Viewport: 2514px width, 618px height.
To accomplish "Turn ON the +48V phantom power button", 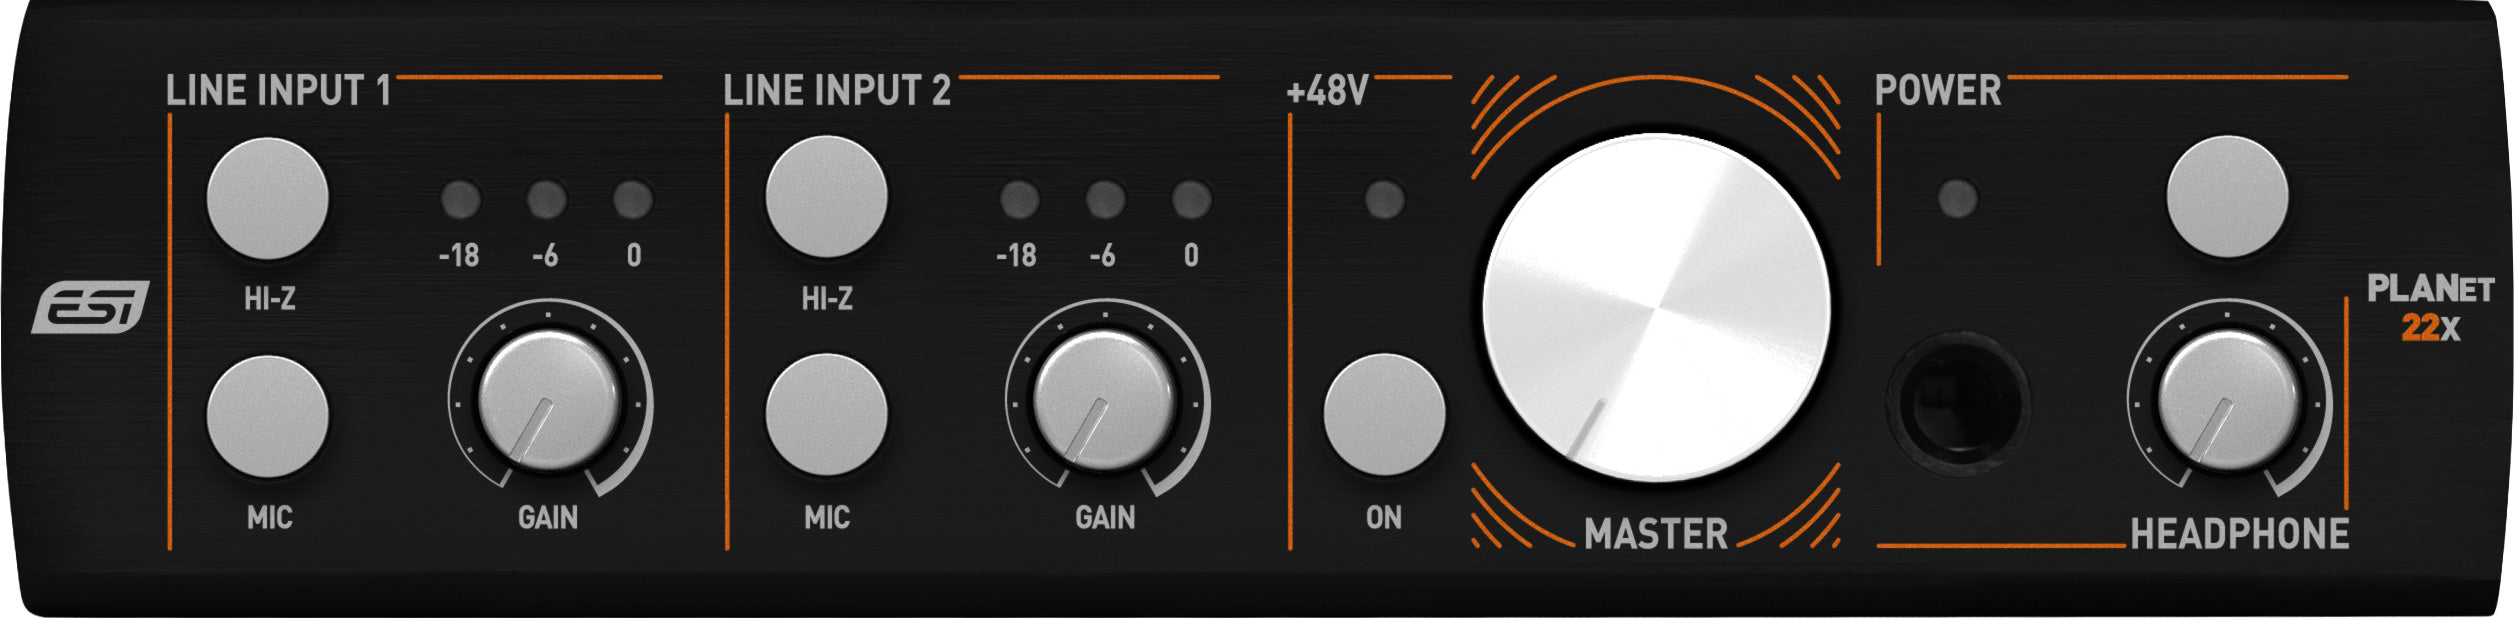I will (1384, 415).
